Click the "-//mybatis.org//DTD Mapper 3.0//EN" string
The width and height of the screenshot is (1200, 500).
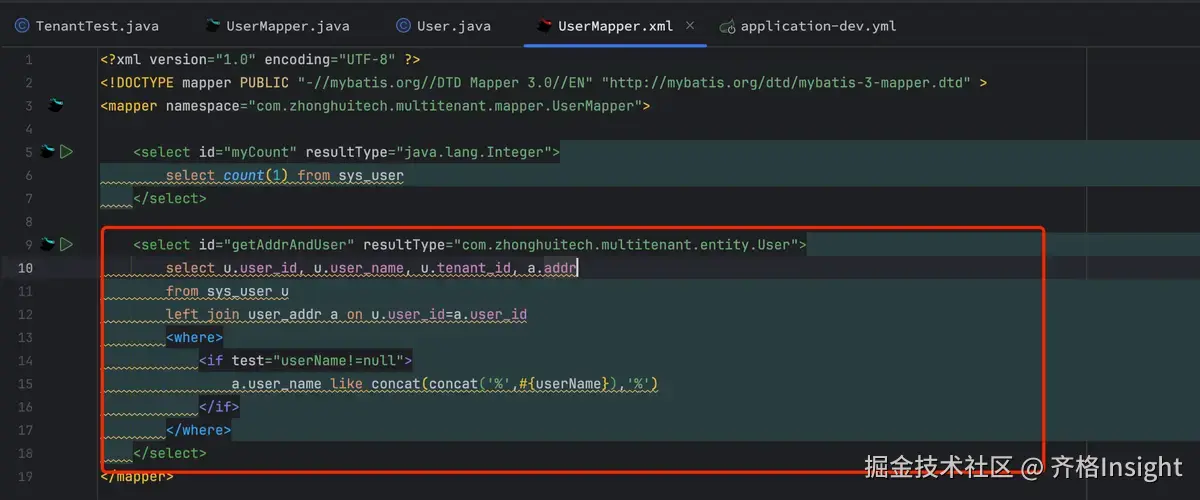click(446, 82)
